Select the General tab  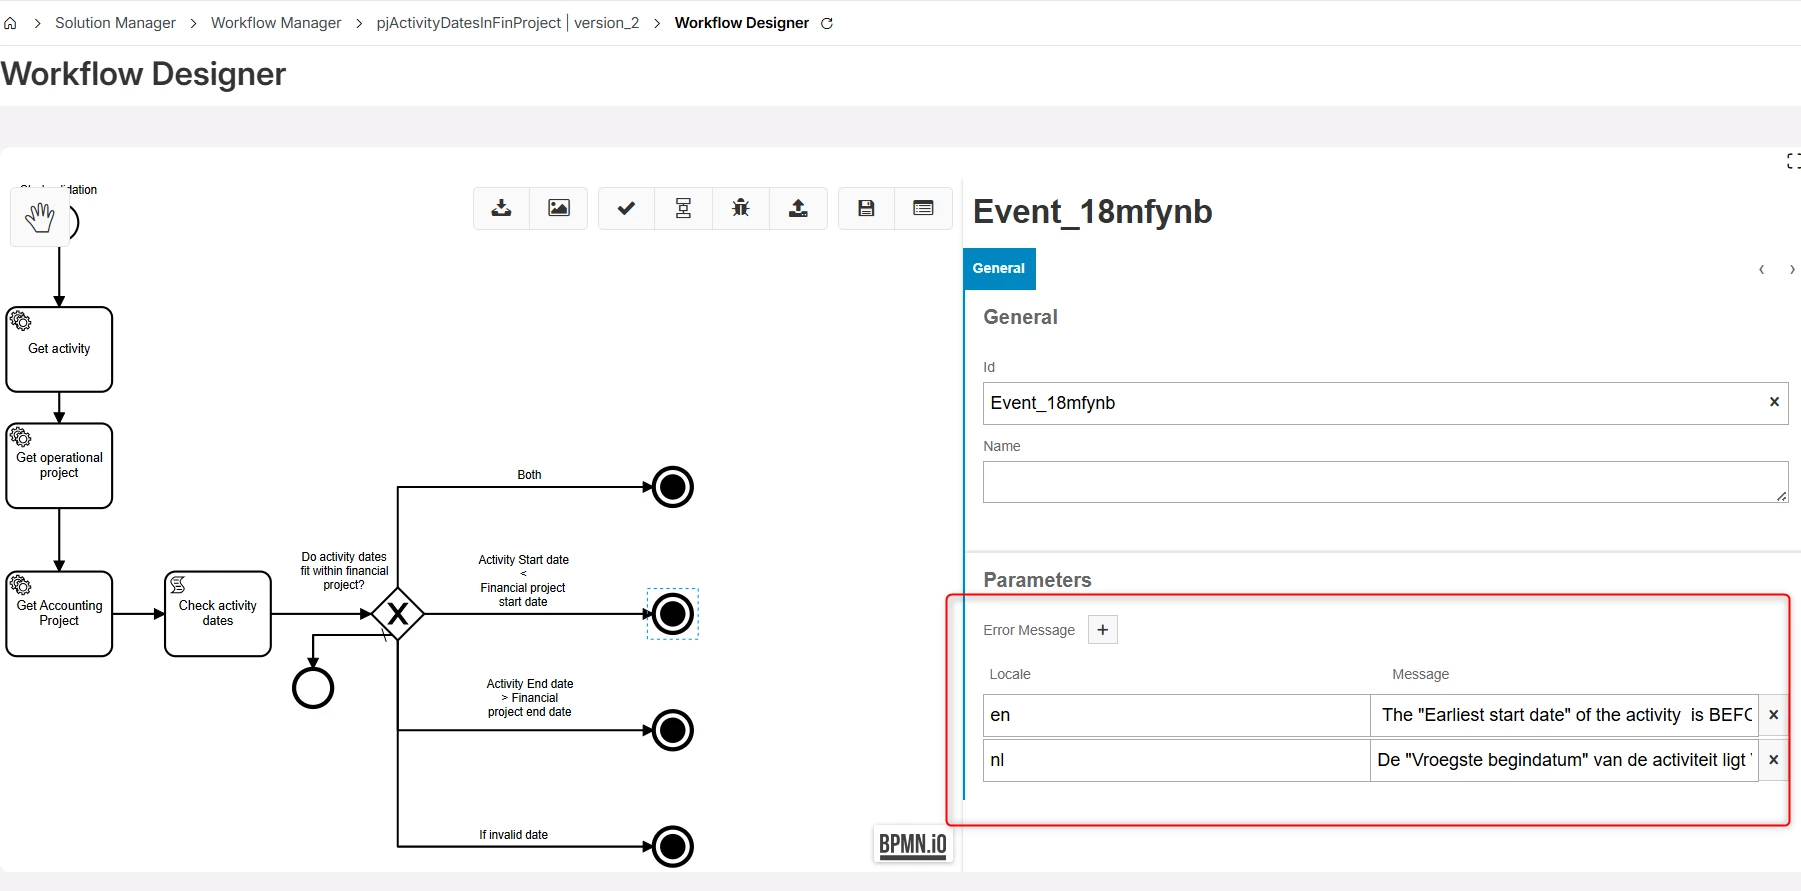coord(999,268)
